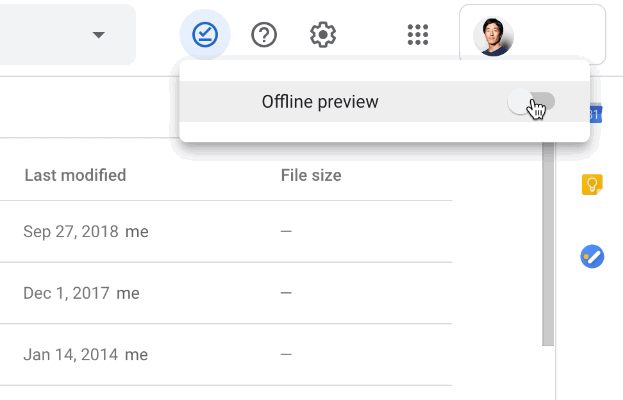
Task: Open Google Keep lightbulb side panel icon
Action: pos(592,185)
